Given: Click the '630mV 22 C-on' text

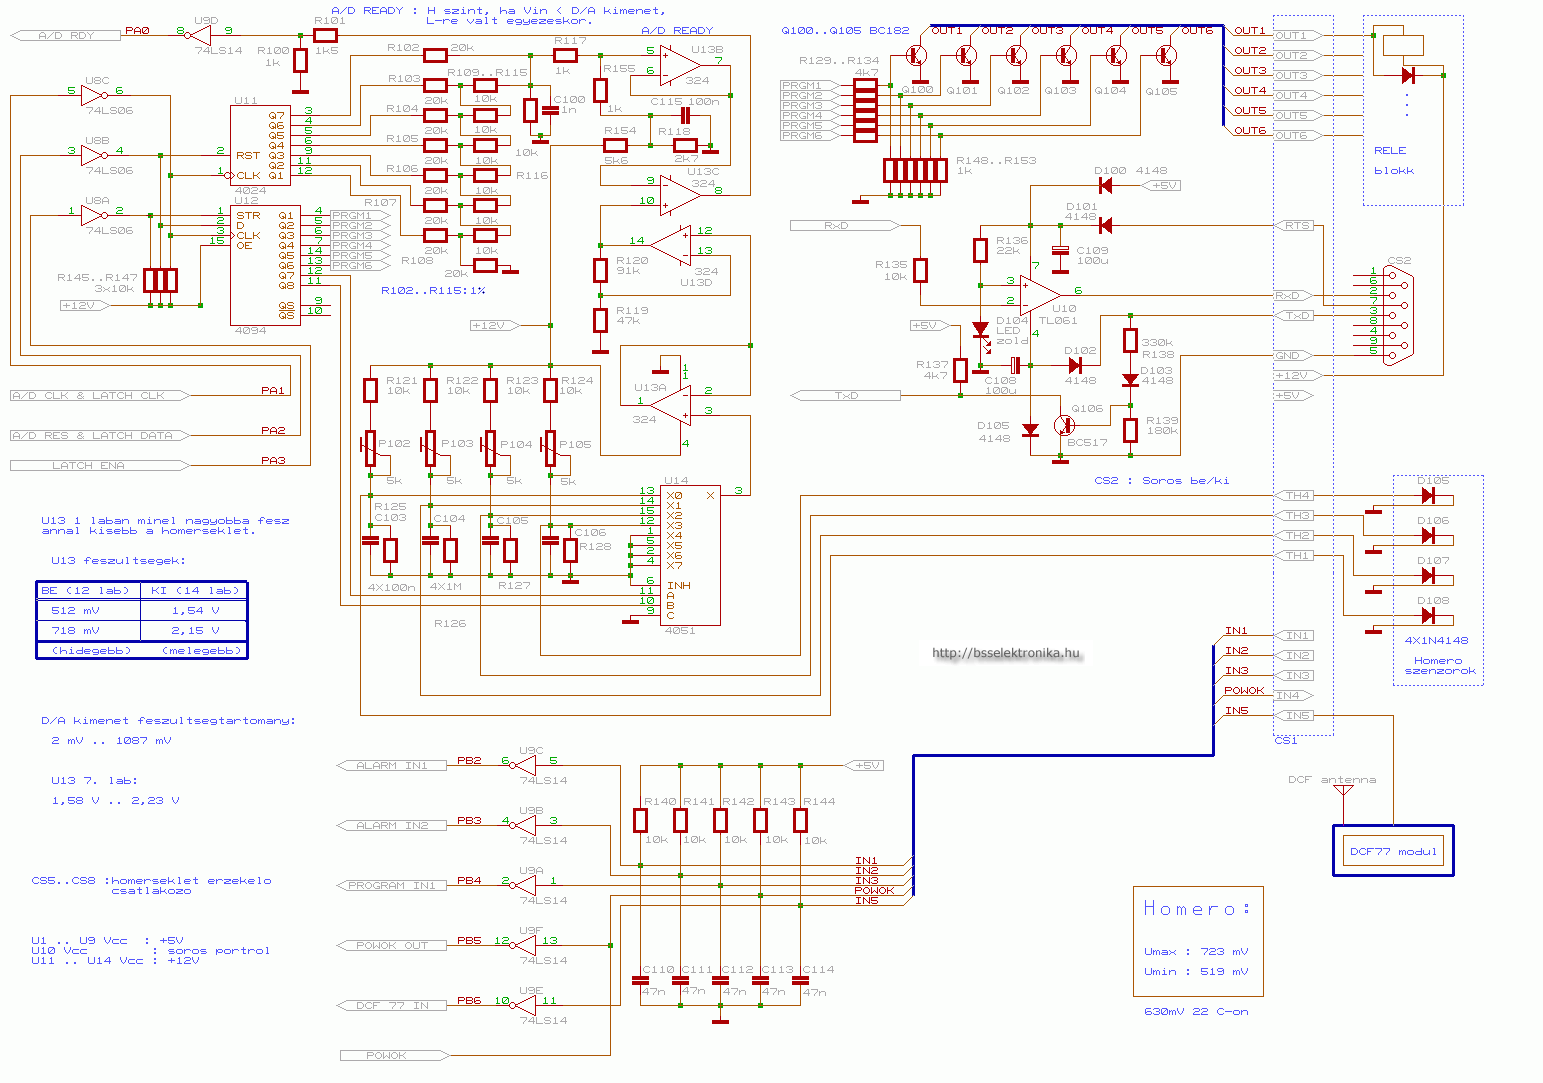Looking at the screenshot, I should coord(1196,1011).
